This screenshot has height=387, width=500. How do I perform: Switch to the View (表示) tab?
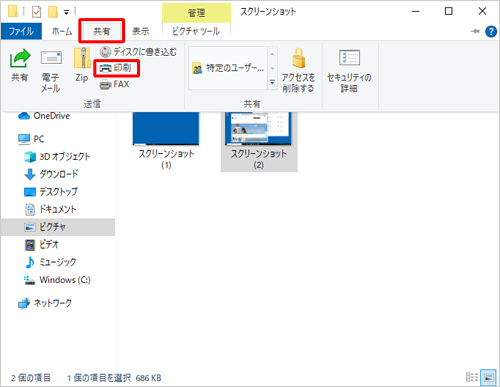click(x=141, y=31)
